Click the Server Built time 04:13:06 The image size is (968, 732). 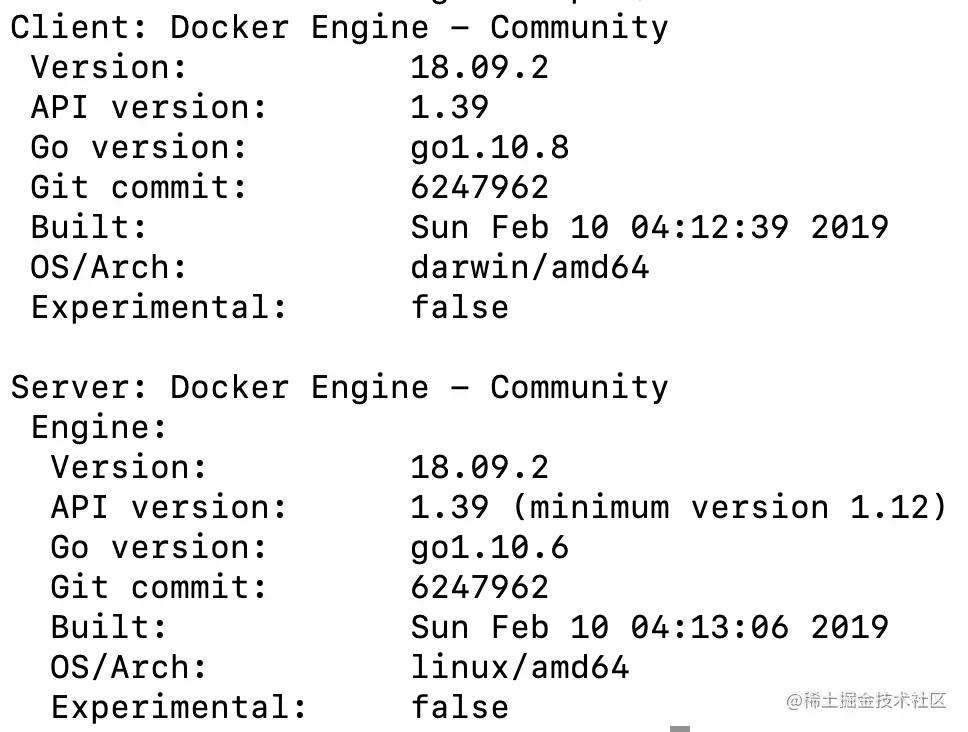tap(709, 627)
